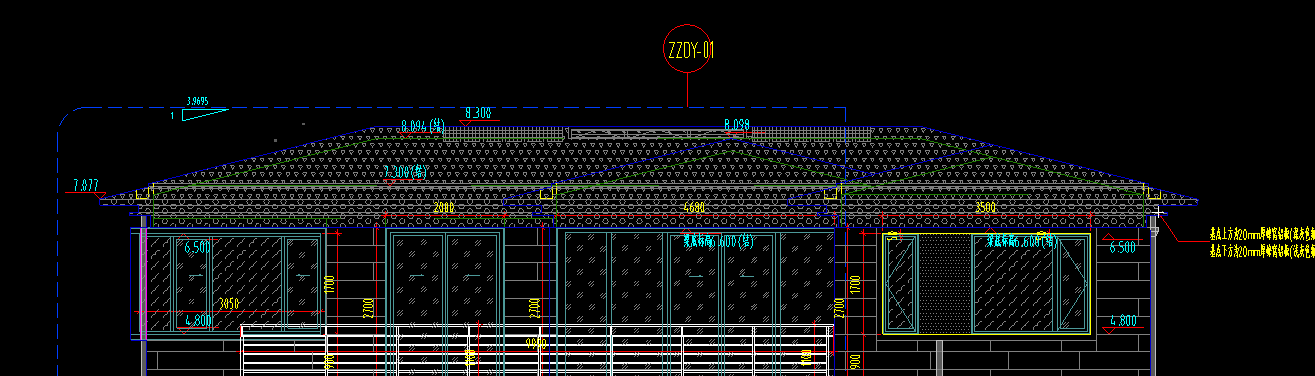Image resolution: width=1315 pixels, height=376 pixels.
Task: Click the 8.039 elevation label
Action: [736, 125]
